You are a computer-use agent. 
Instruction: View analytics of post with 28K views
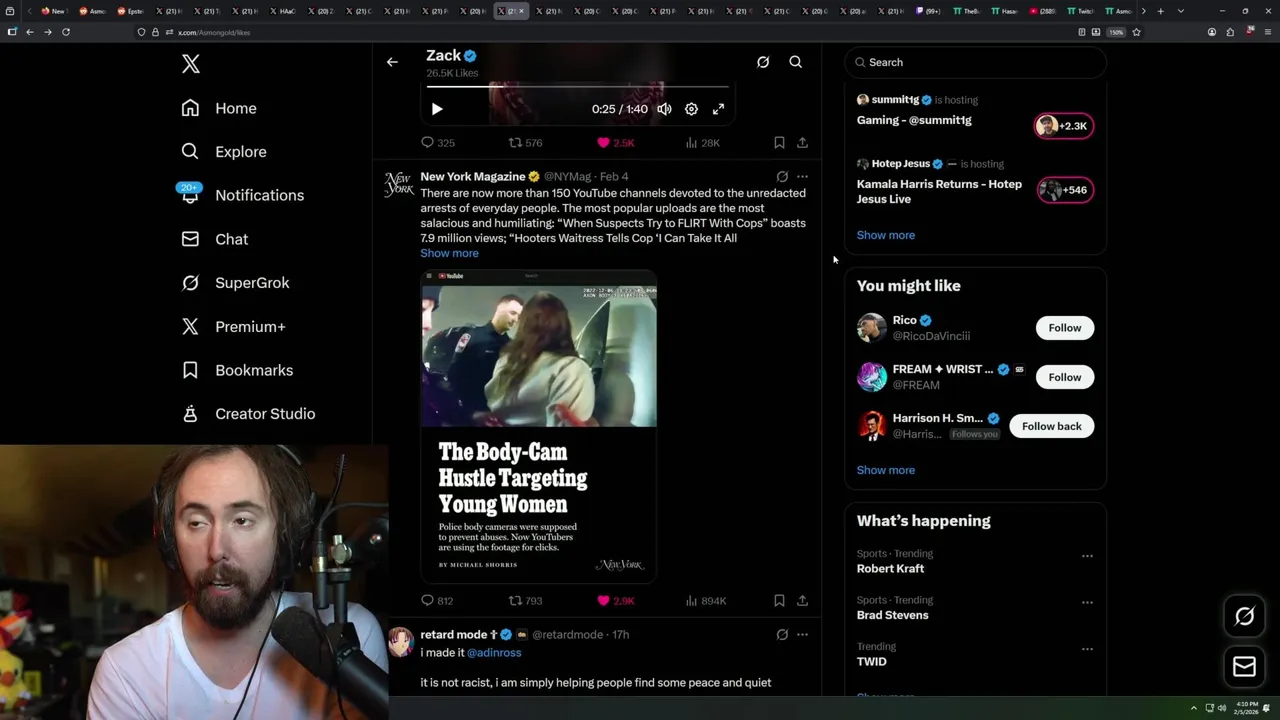[702, 143]
